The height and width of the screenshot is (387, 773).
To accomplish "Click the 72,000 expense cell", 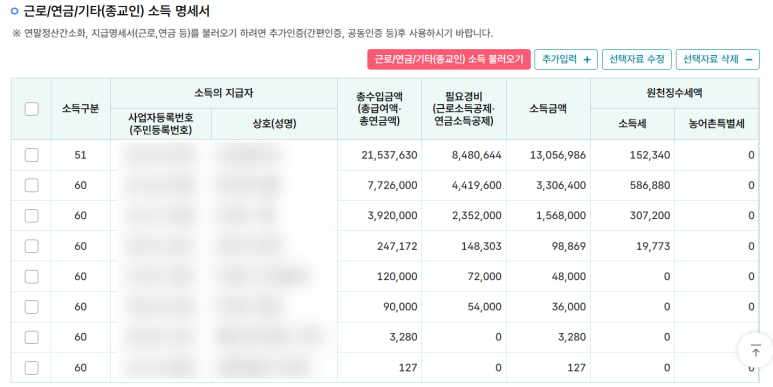I will coord(464,276).
